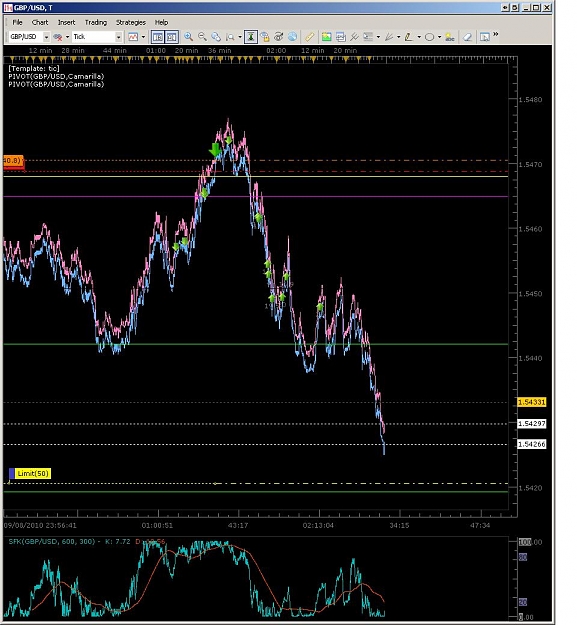The image size is (577, 625).
Task: Select the fan lines drawing tool
Action: pos(389,37)
